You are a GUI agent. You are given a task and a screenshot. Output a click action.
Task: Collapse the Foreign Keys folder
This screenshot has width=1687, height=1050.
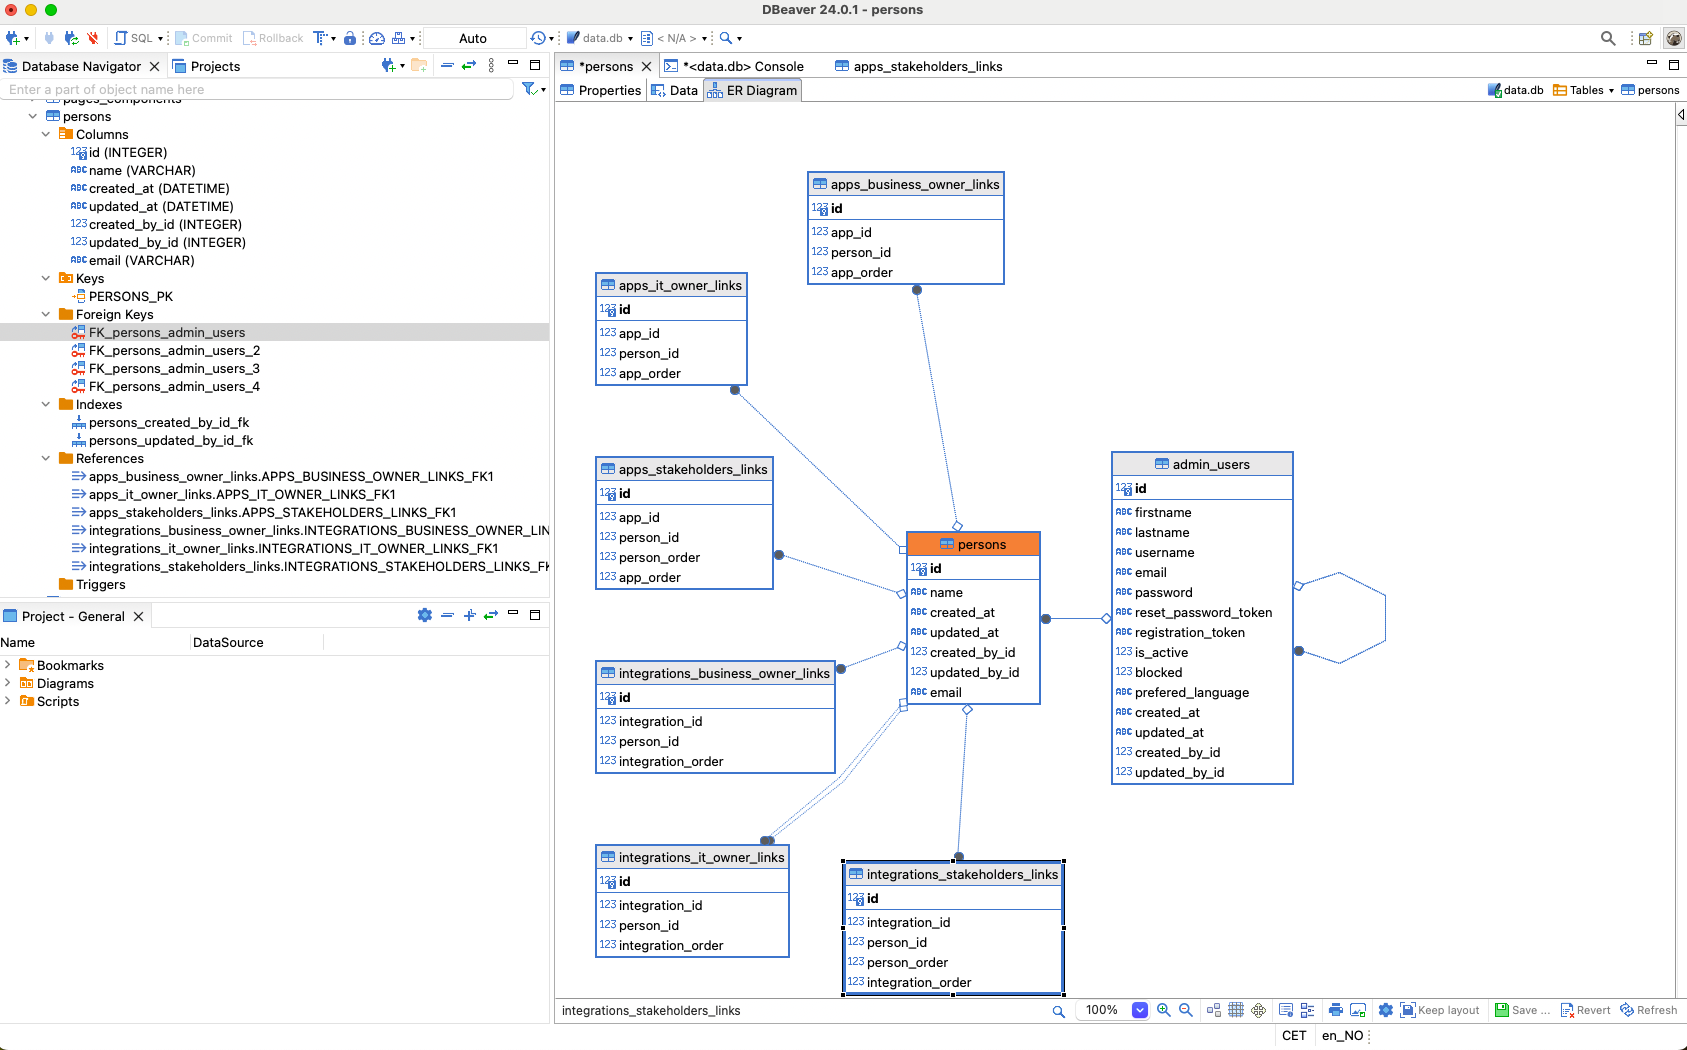coord(46,314)
